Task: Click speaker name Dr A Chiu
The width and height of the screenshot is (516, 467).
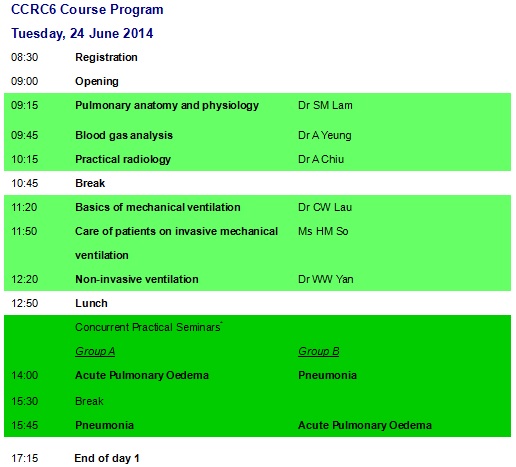Action: tap(321, 159)
